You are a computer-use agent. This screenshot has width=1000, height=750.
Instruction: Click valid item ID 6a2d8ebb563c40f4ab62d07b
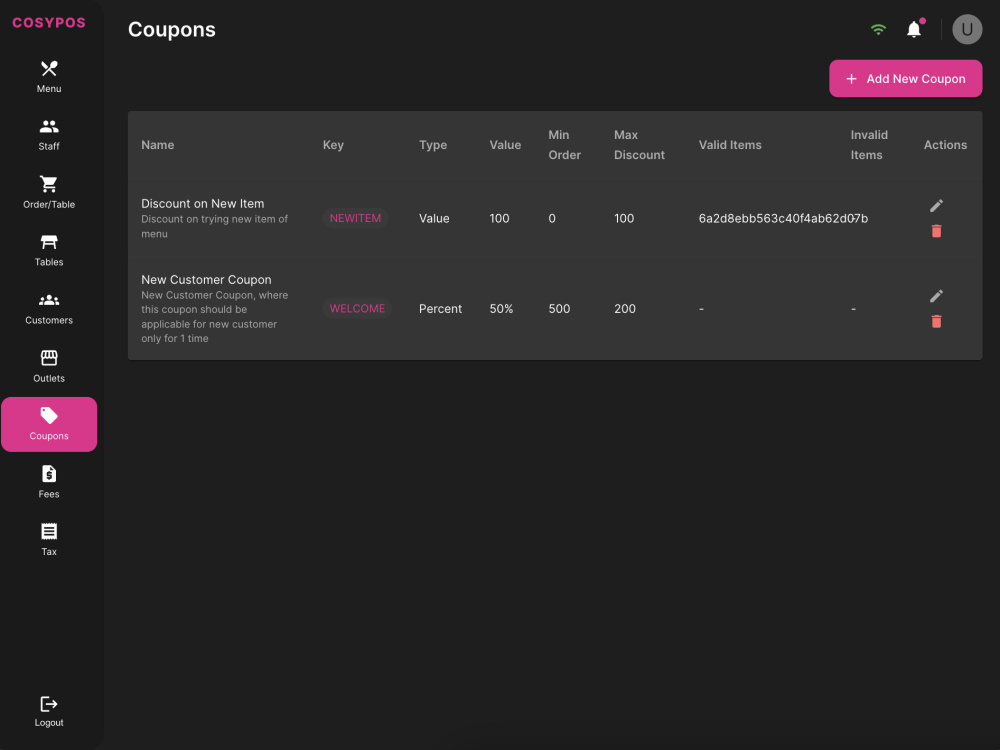coord(783,218)
